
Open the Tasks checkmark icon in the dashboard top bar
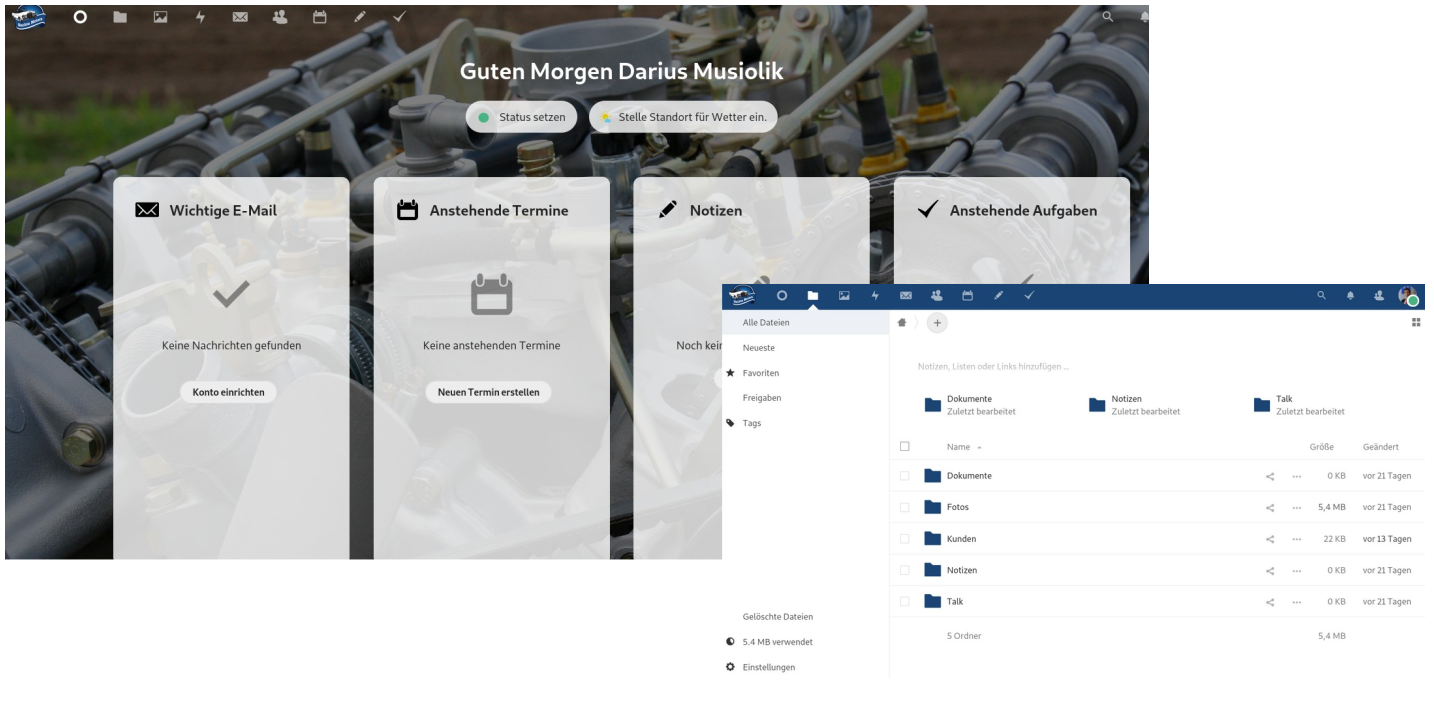399,17
